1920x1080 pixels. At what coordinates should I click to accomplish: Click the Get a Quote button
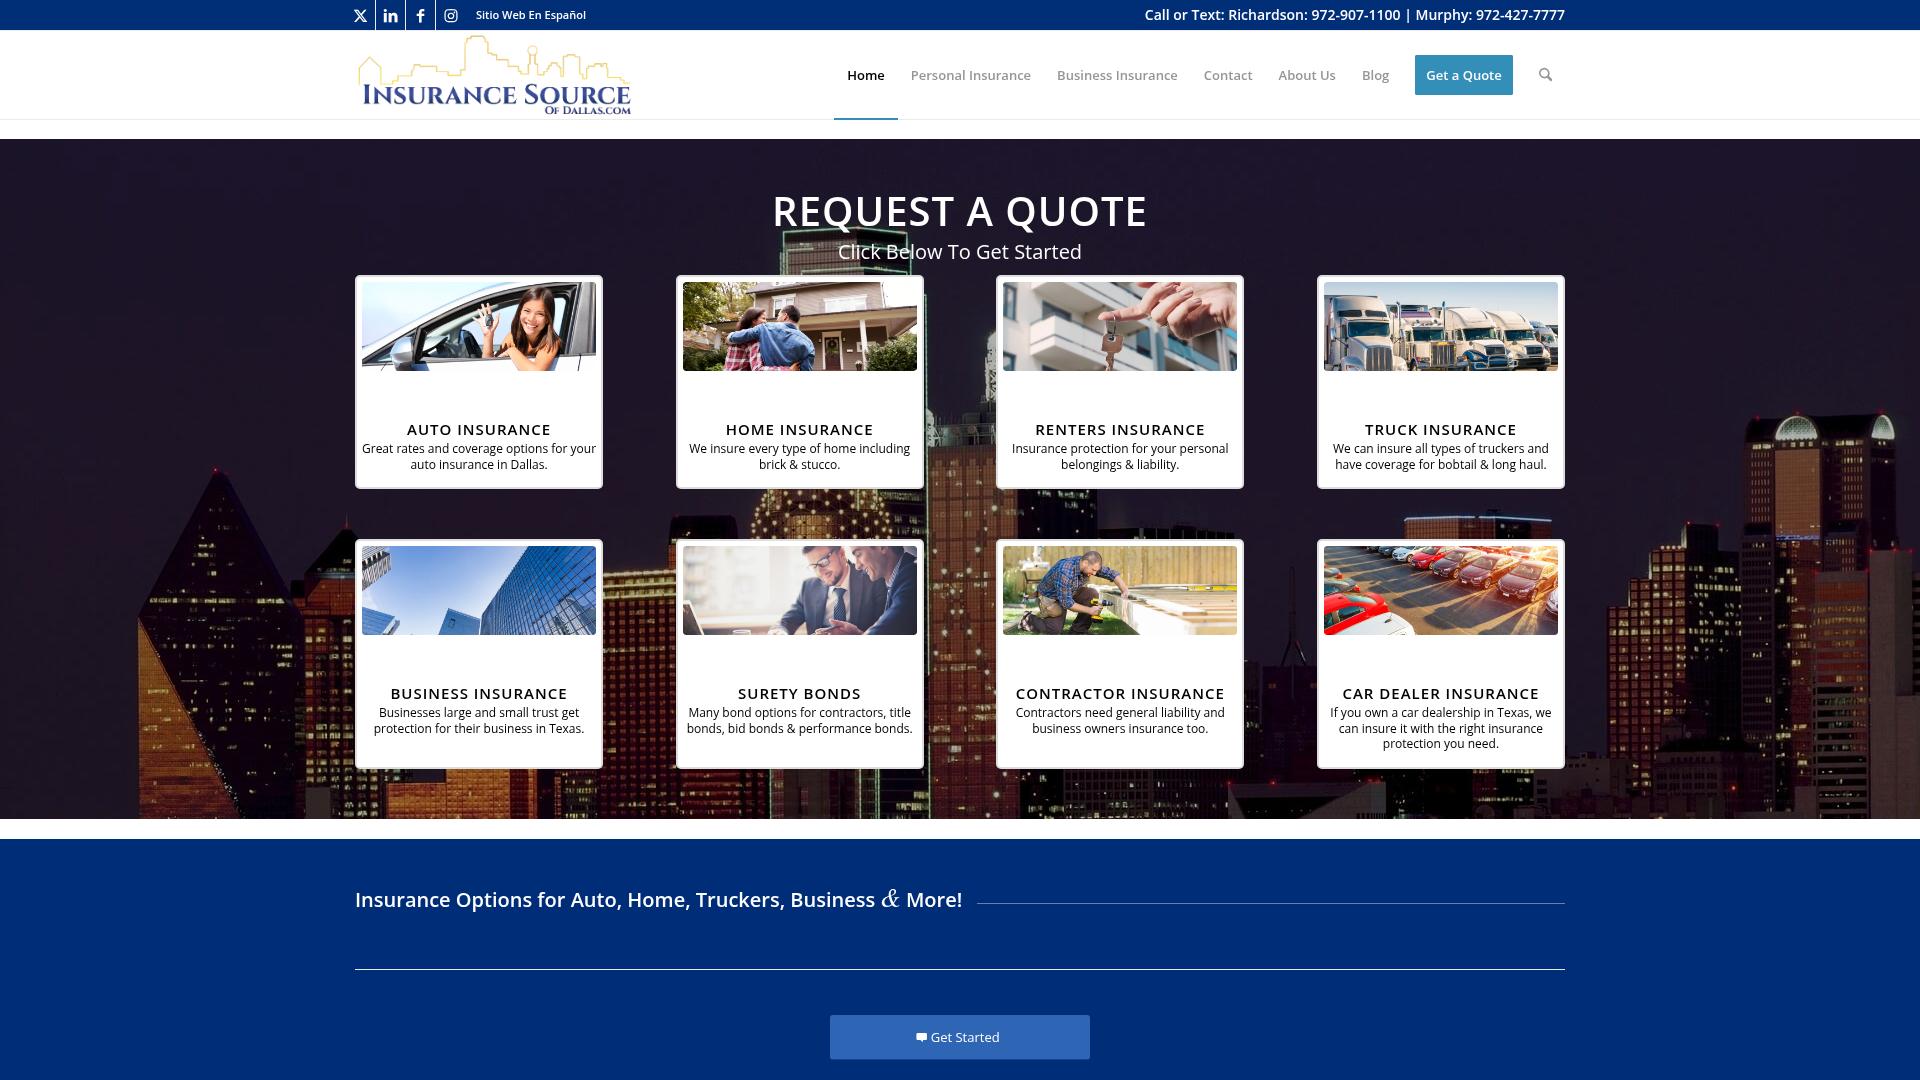[x=1463, y=75]
